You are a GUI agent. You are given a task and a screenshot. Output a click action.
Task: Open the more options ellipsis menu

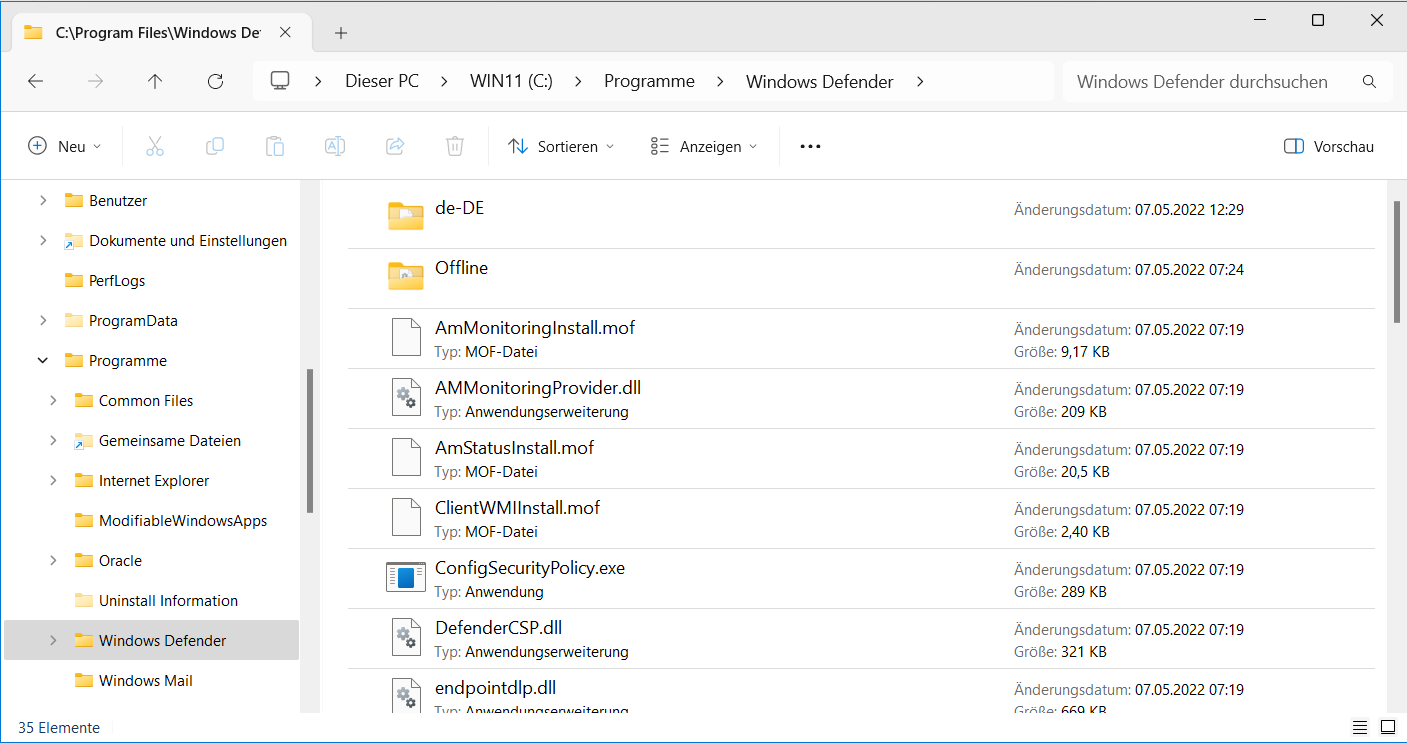810,146
